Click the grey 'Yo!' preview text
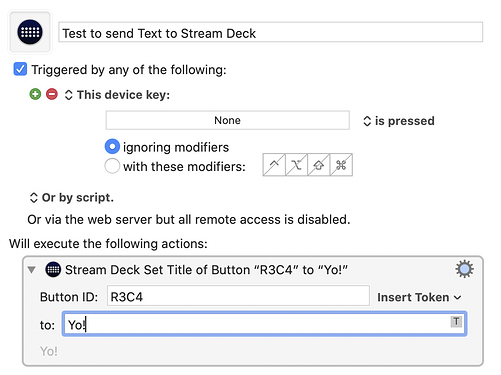 (x=49, y=351)
